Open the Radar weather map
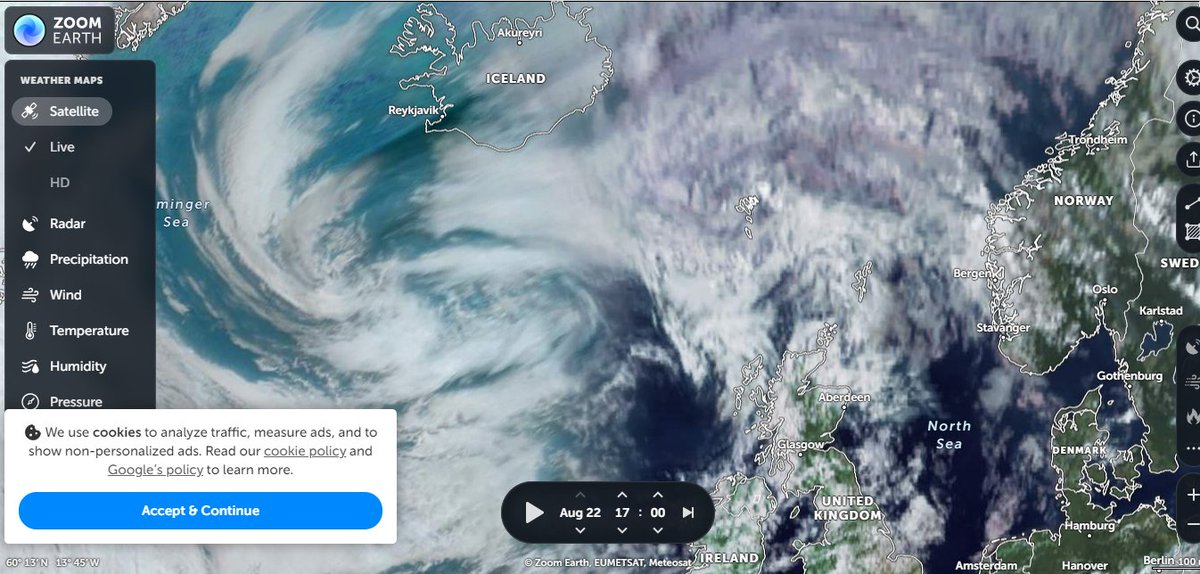This screenshot has width=1200, height=574. pyautogui.click(x=68, y=224)
